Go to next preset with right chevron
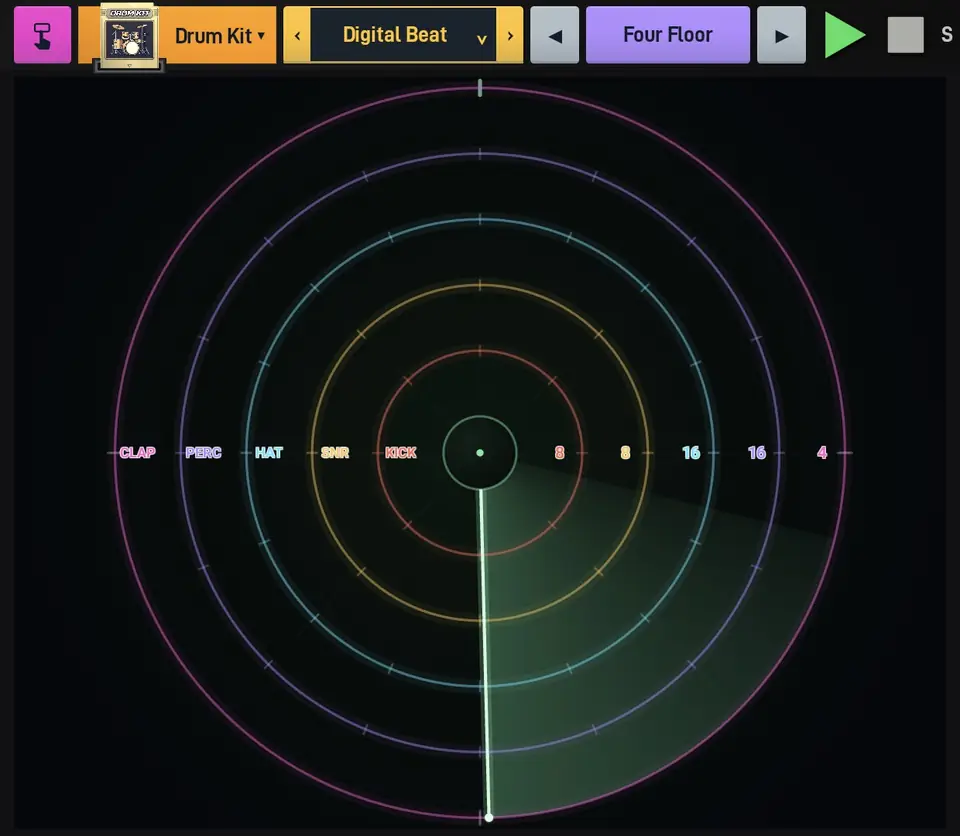This screenshot has width=960, height=836. click(x=510, y=36)
